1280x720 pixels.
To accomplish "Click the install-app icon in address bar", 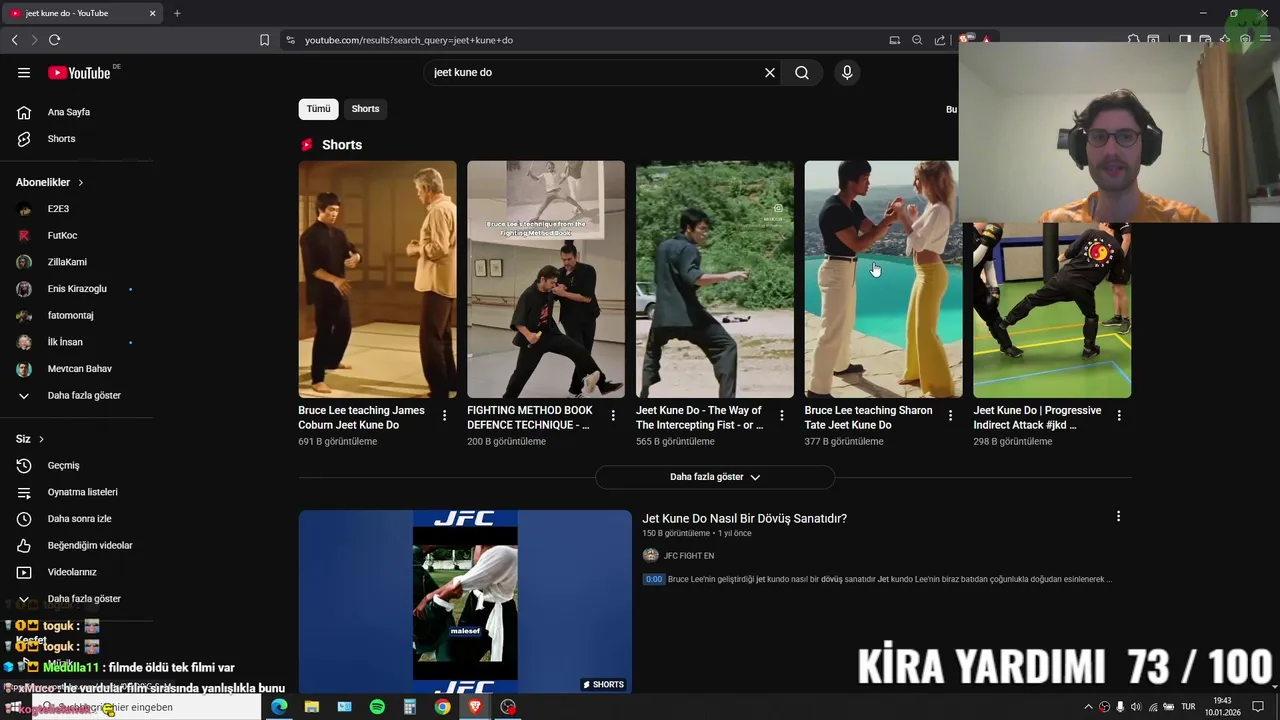I will tap(895, 40).
